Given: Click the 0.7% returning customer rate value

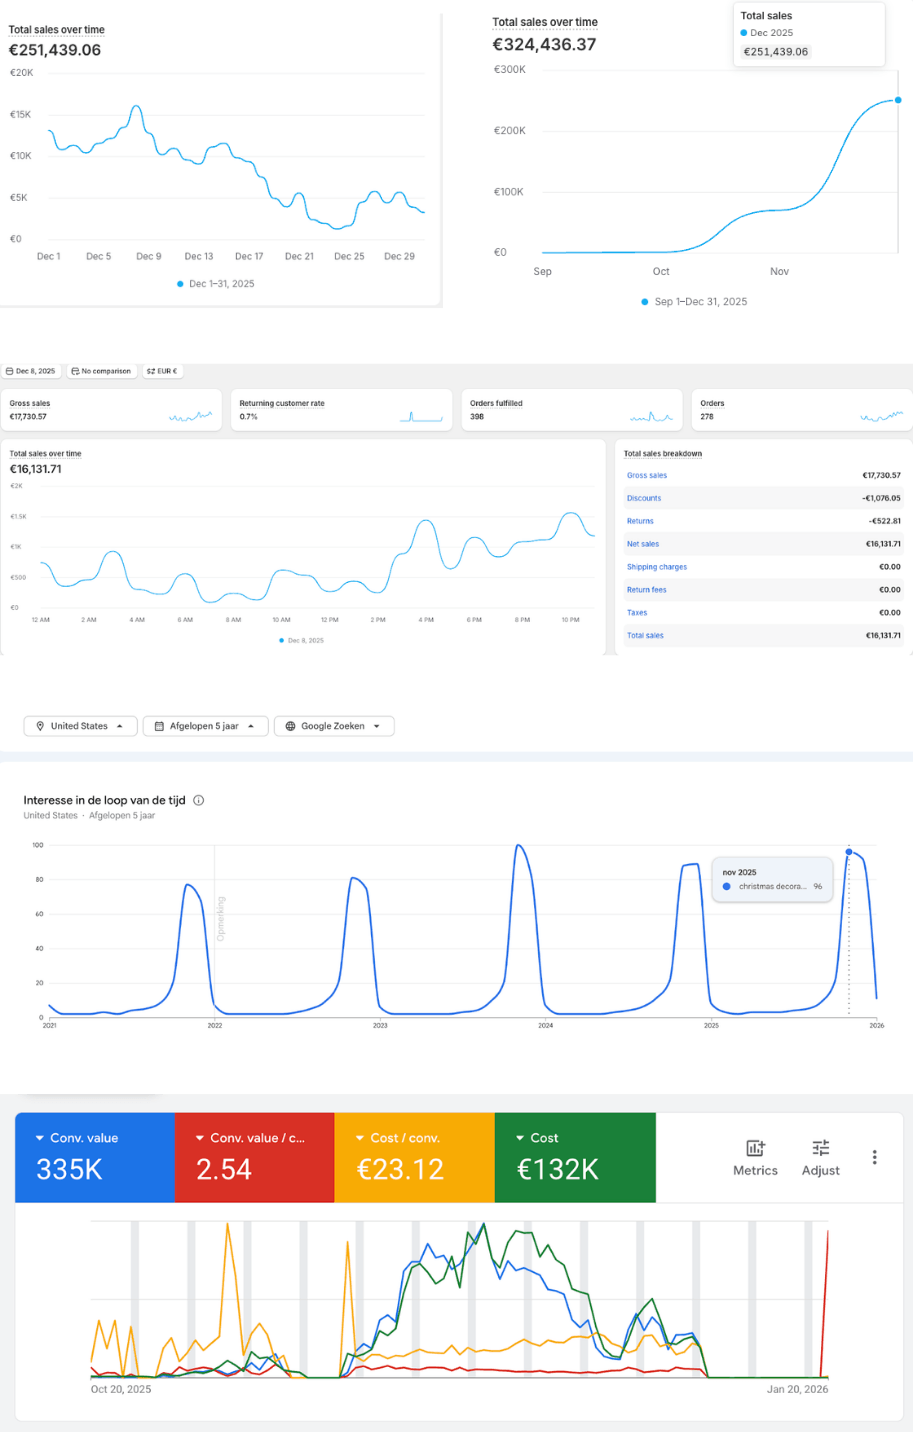Looking at the screenshot, I should [x=248, y=417].
